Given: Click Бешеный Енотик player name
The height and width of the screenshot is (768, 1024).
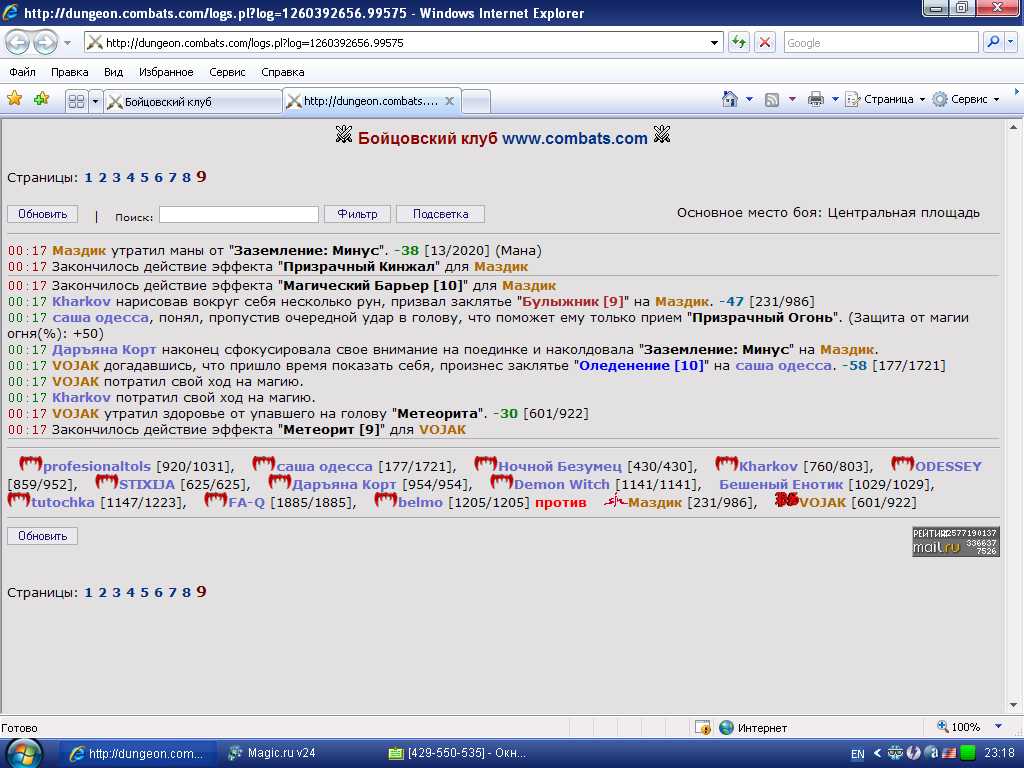Looking at the screenshot, I should pyautogui.click(x=781, y=485).
